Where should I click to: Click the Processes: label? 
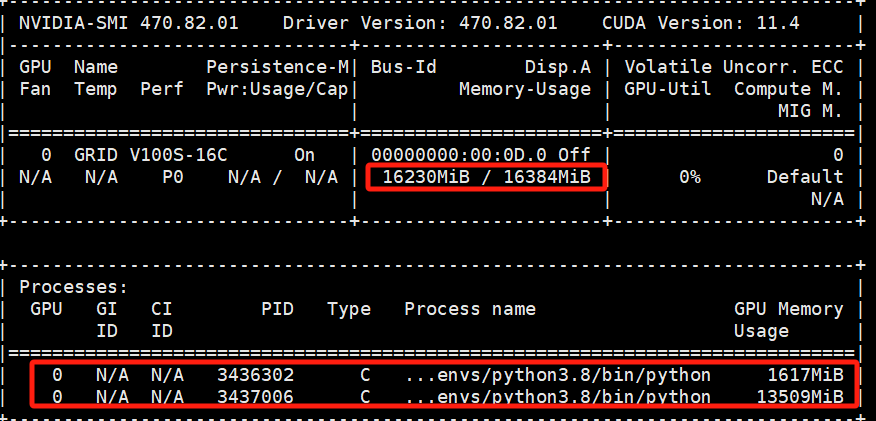coord(74,287)
